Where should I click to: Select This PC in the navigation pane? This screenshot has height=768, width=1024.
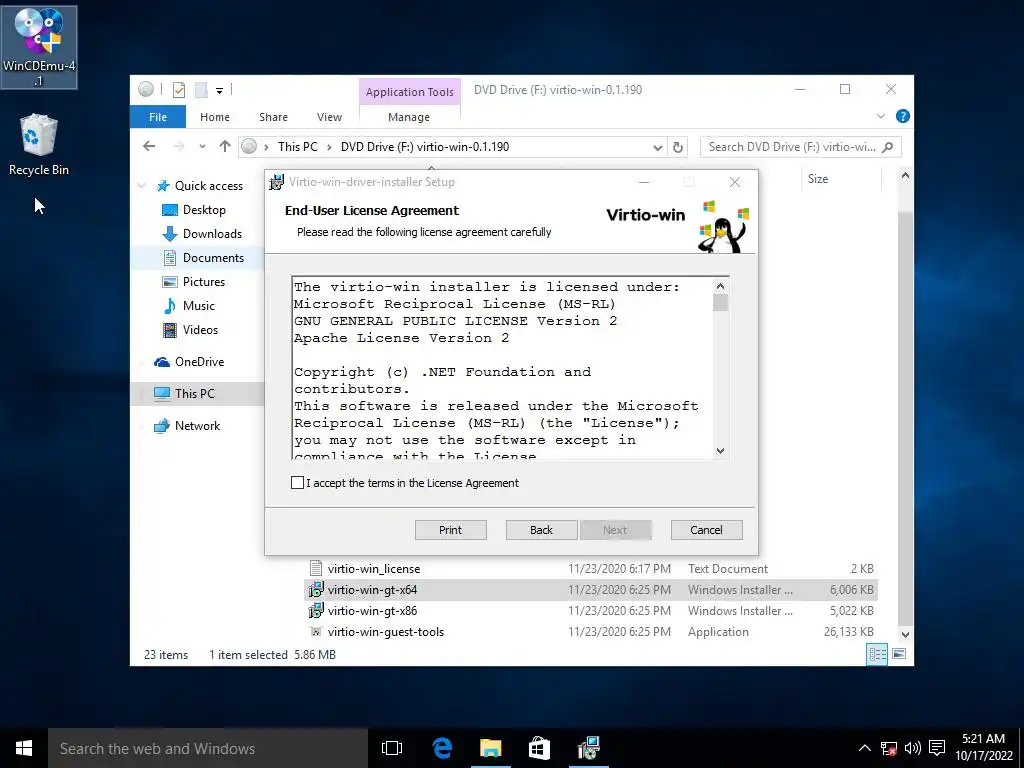(x=184, y=394)
